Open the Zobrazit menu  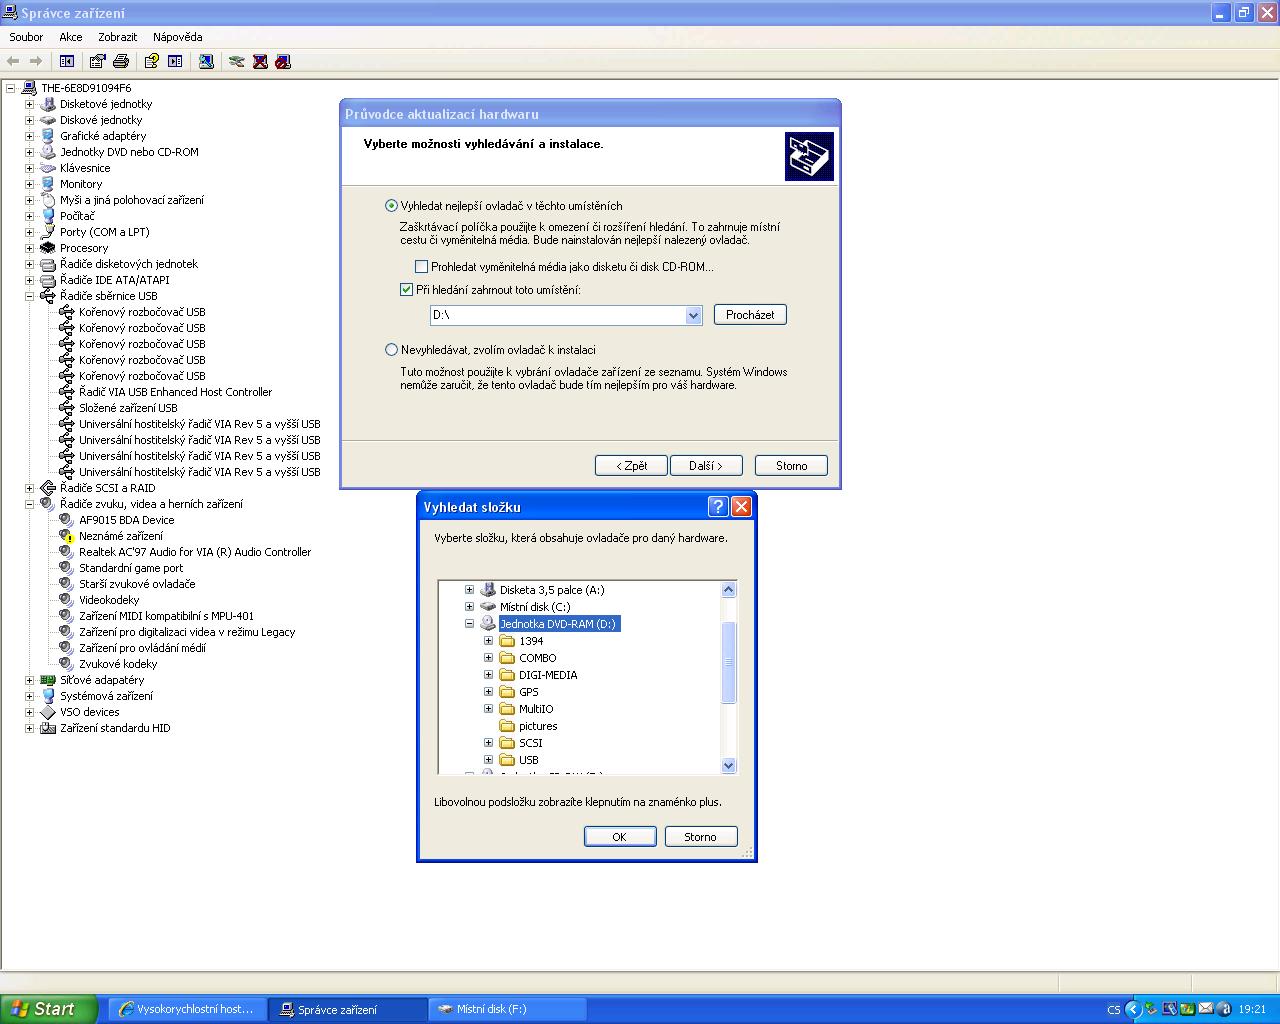point(118,37)
